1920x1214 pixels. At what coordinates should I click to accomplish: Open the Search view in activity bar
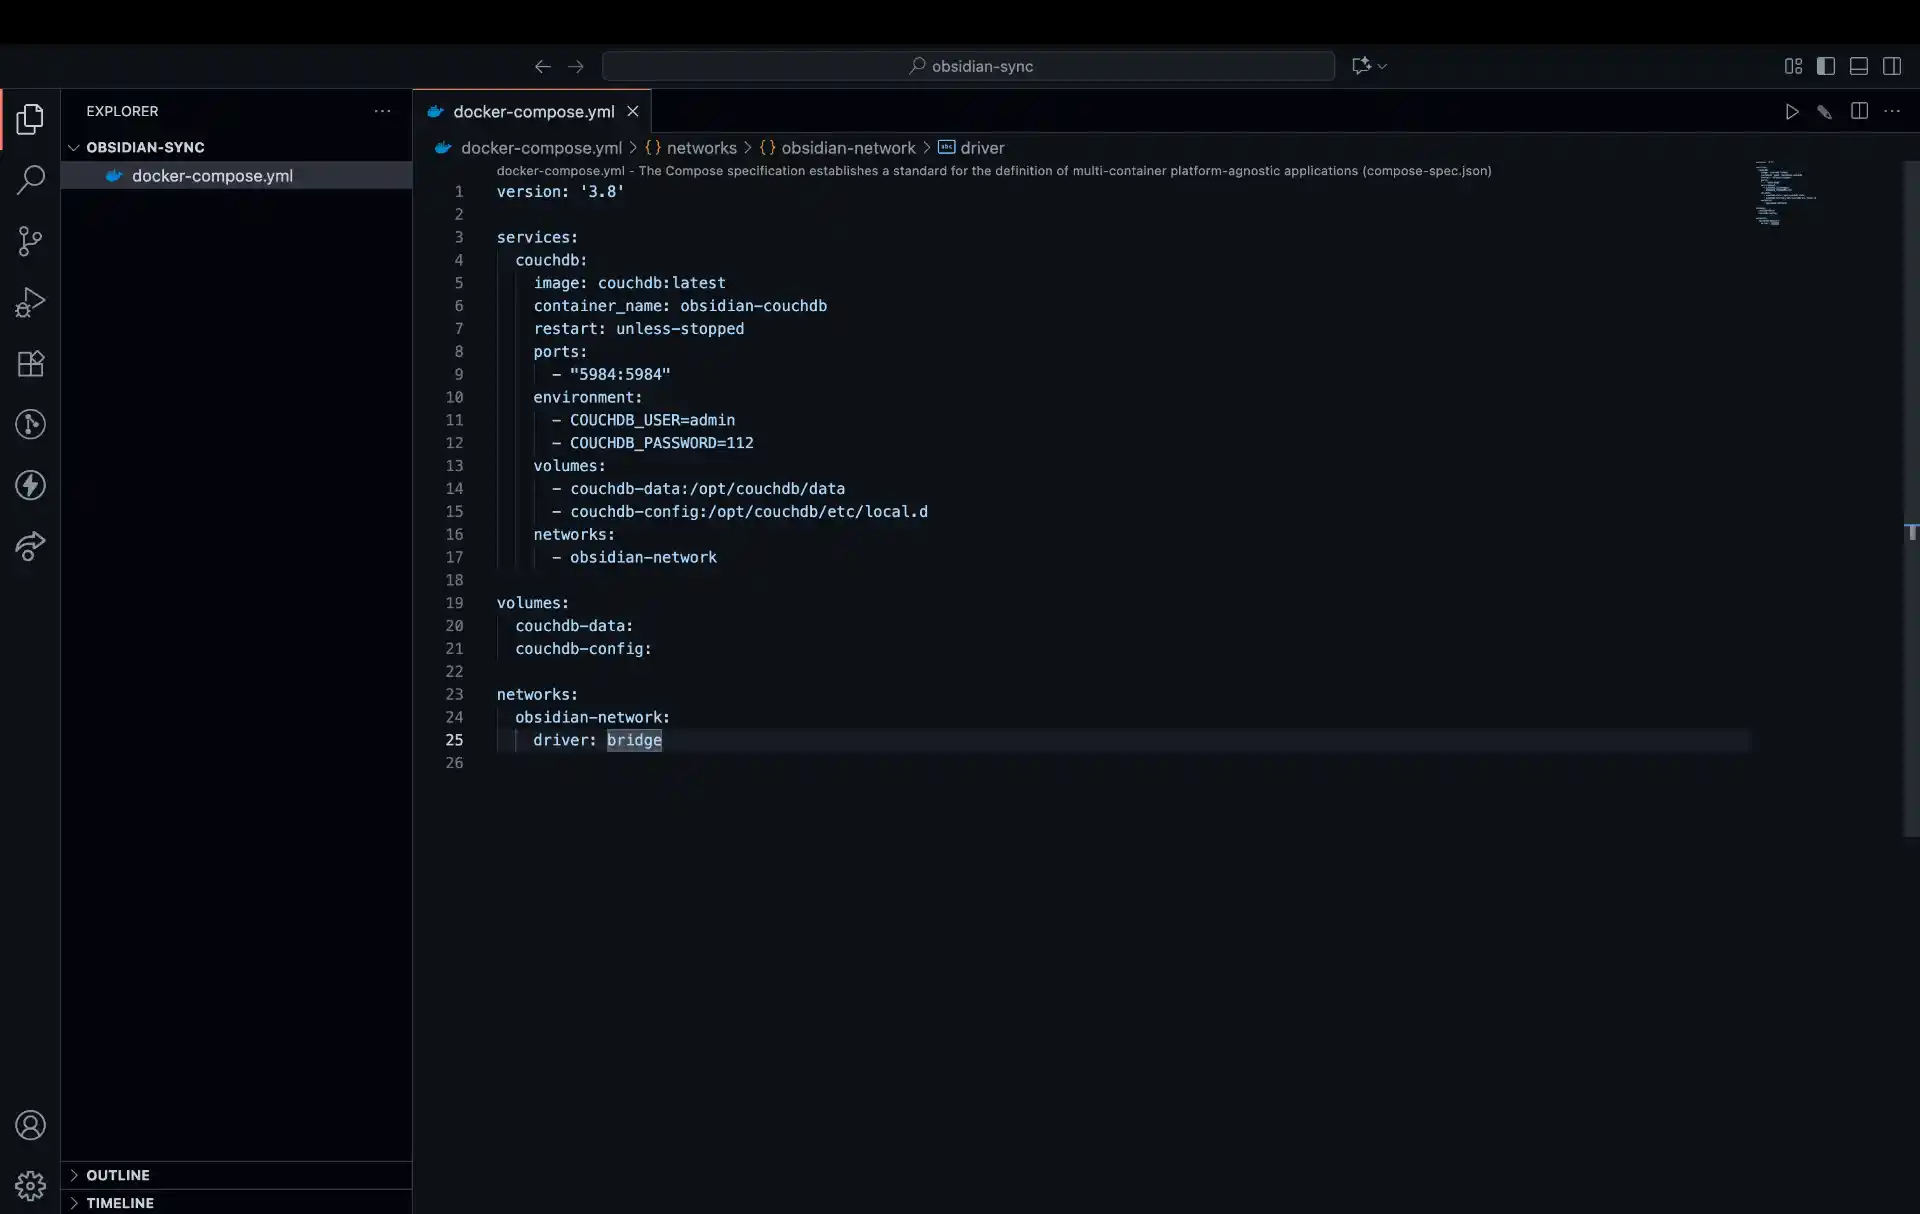[x=30, y=180]
